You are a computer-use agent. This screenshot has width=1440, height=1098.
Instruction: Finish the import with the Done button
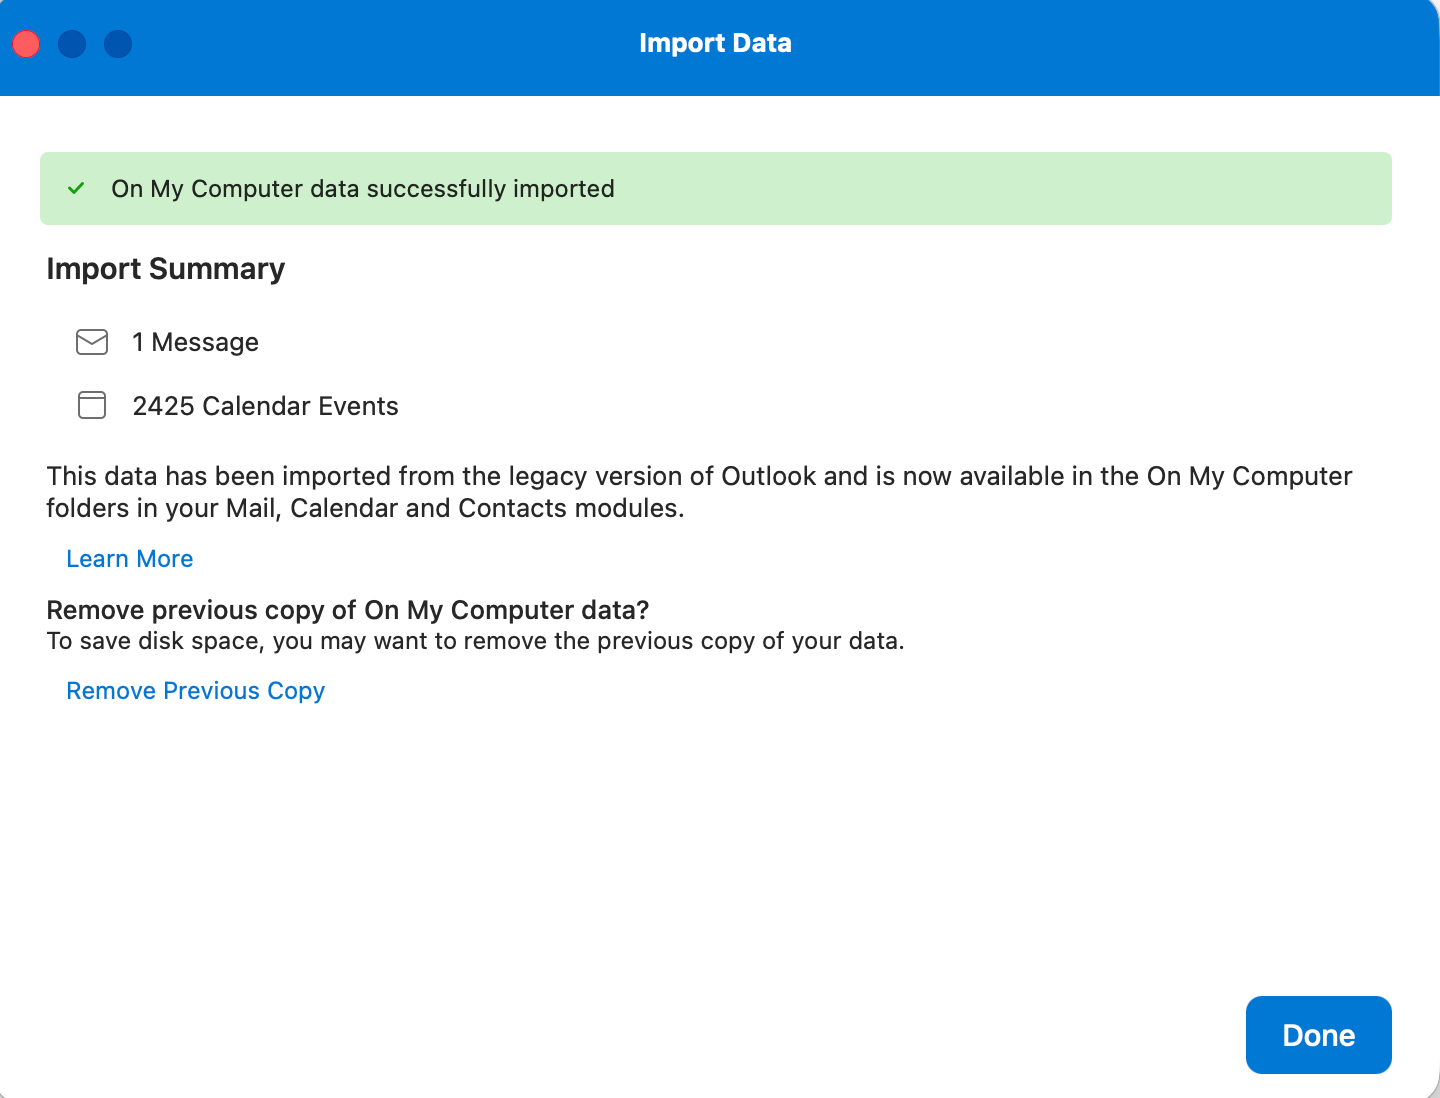coord(1318,1035)
